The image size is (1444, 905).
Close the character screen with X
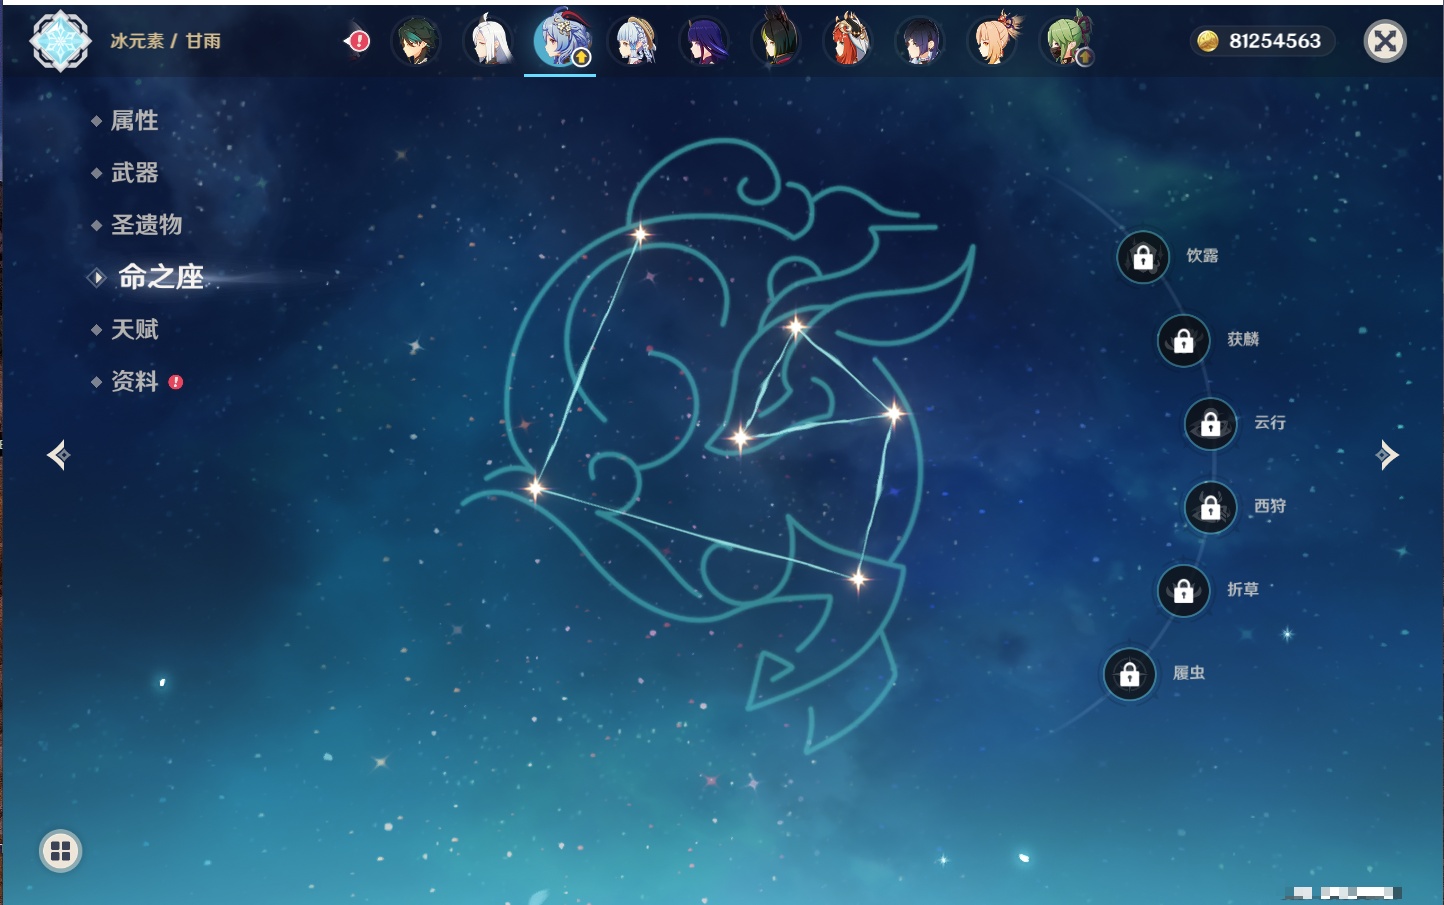click(1385, 41)
